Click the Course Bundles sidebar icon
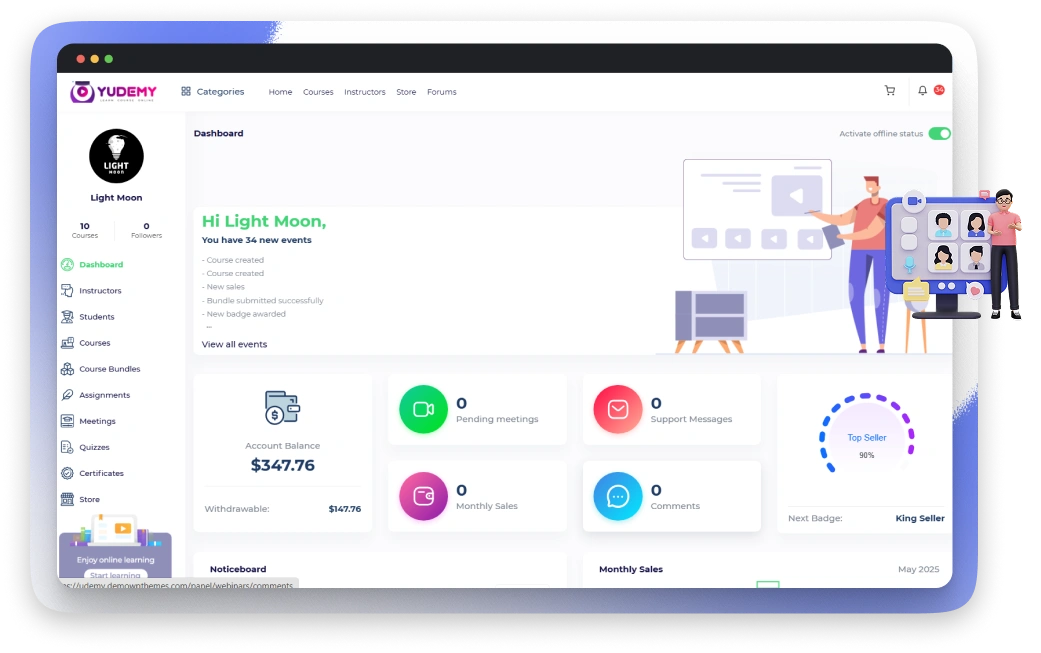The image size is (1041, 653). click(x=67, y=369)
